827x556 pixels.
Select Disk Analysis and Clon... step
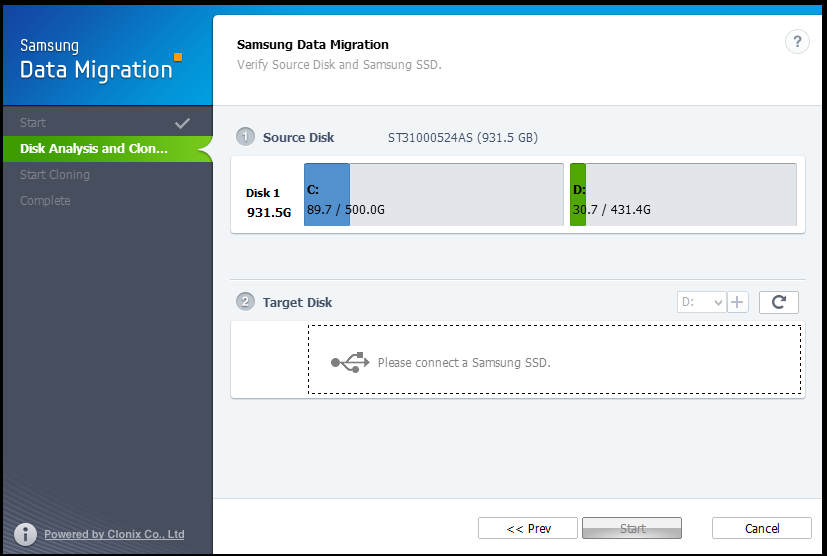pos(108,149)
